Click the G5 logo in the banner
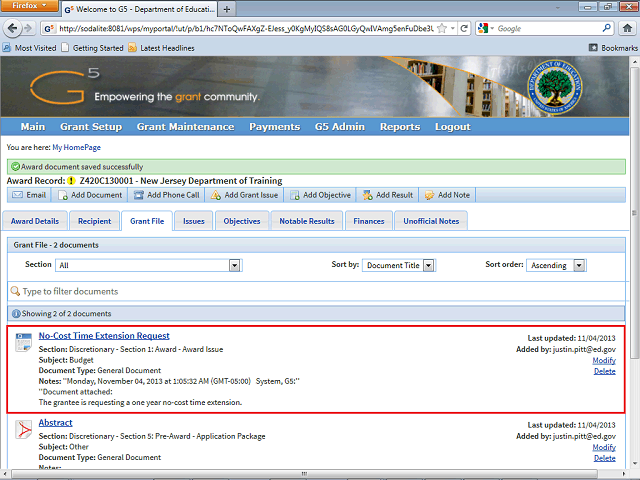Image resolution: width=640 pixels, height=480 pixels. point(64,86)
